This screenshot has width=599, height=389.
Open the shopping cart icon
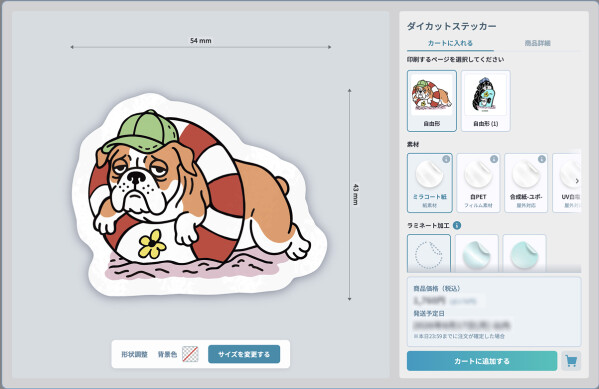point(571,361)
